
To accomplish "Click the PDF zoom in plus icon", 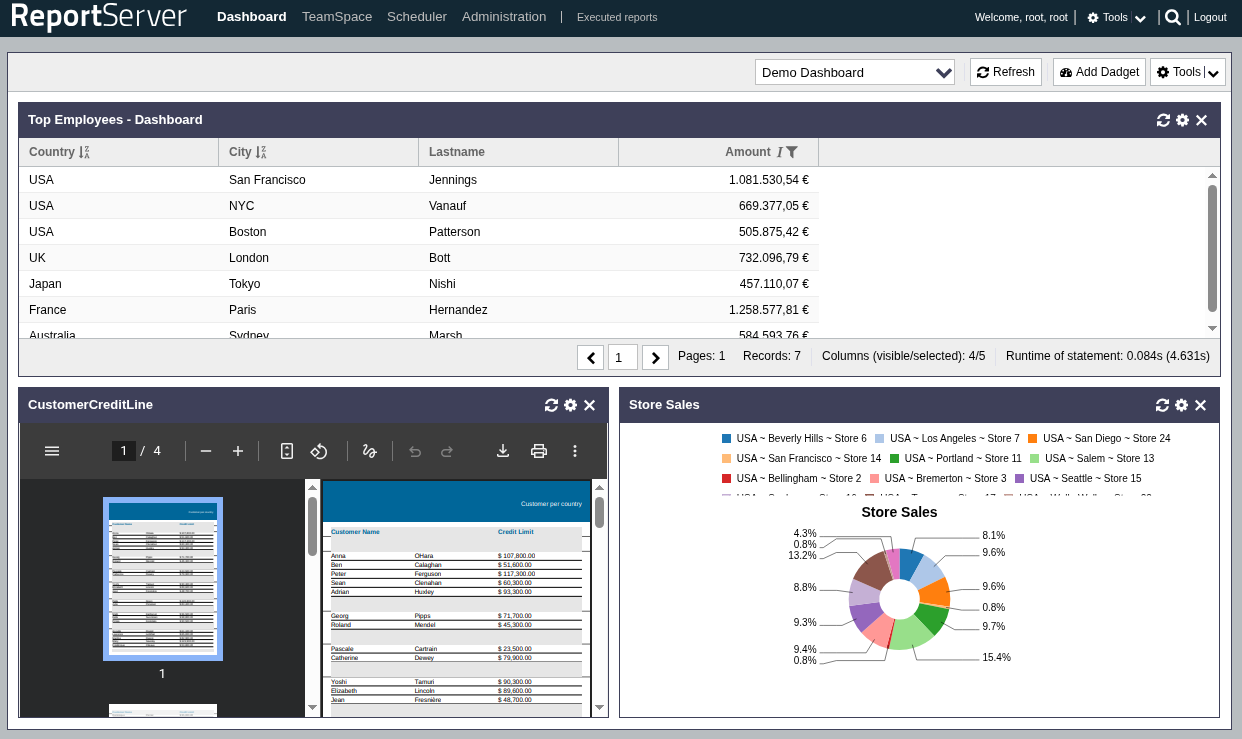I will pyautogui.click(x=238, y=451).
